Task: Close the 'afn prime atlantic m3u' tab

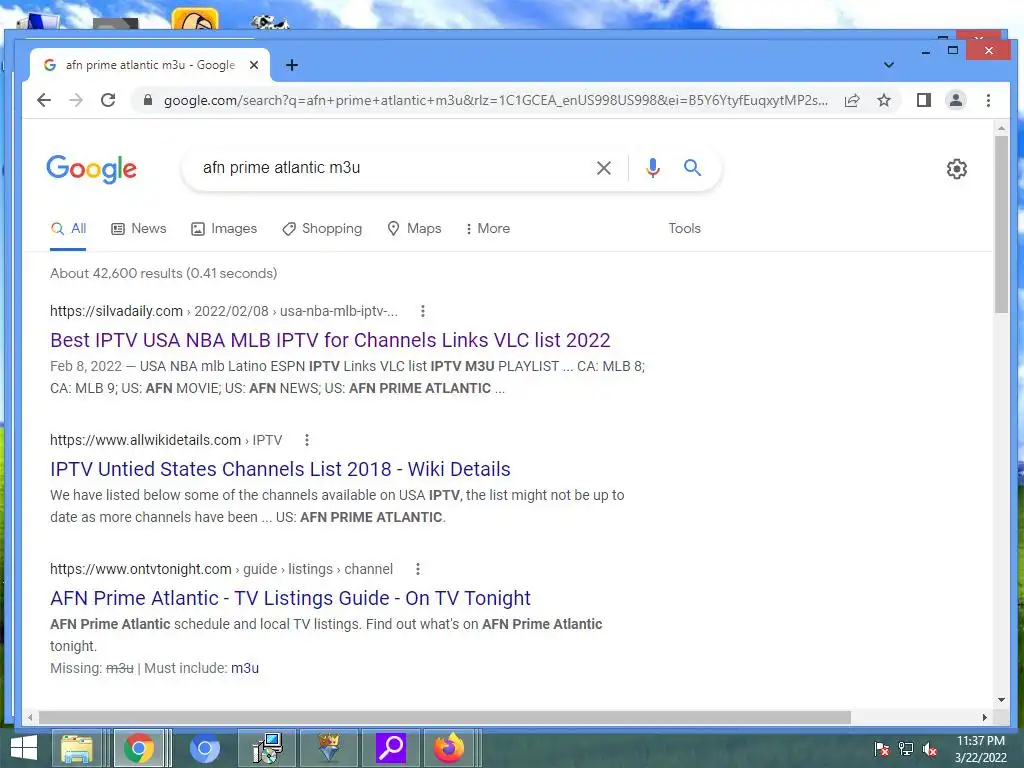Action: (254, 65)
